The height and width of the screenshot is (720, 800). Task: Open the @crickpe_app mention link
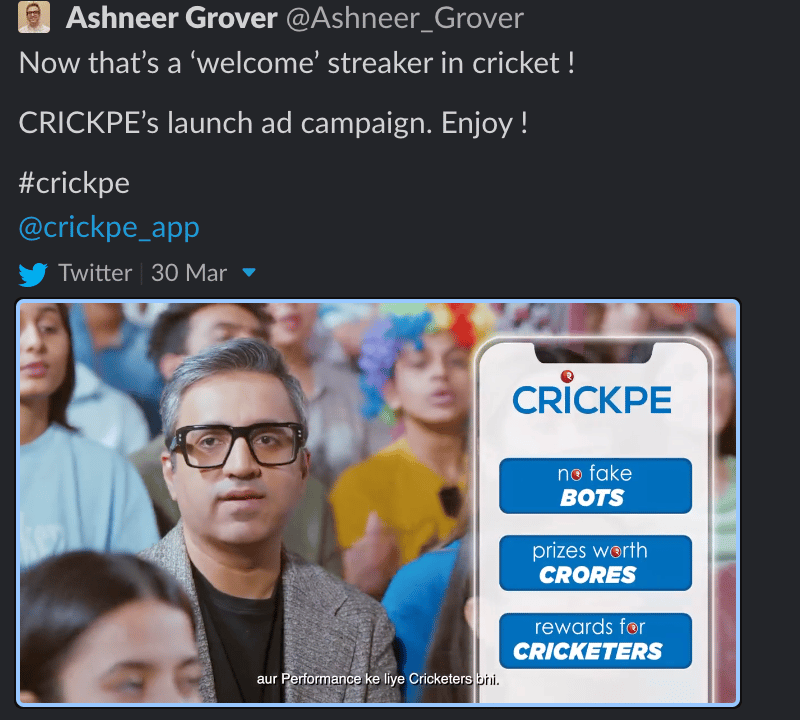(x=109, y=227)
